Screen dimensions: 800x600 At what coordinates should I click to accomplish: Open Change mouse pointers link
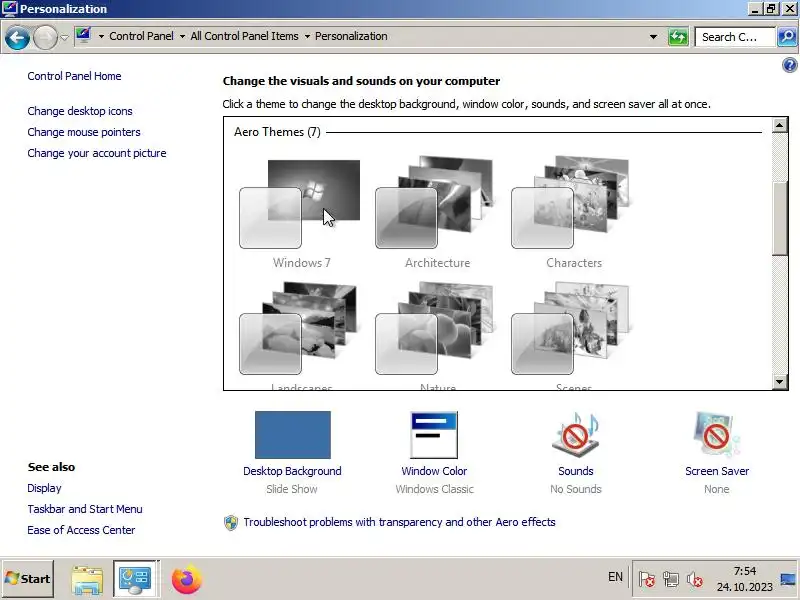pos(84,132)
